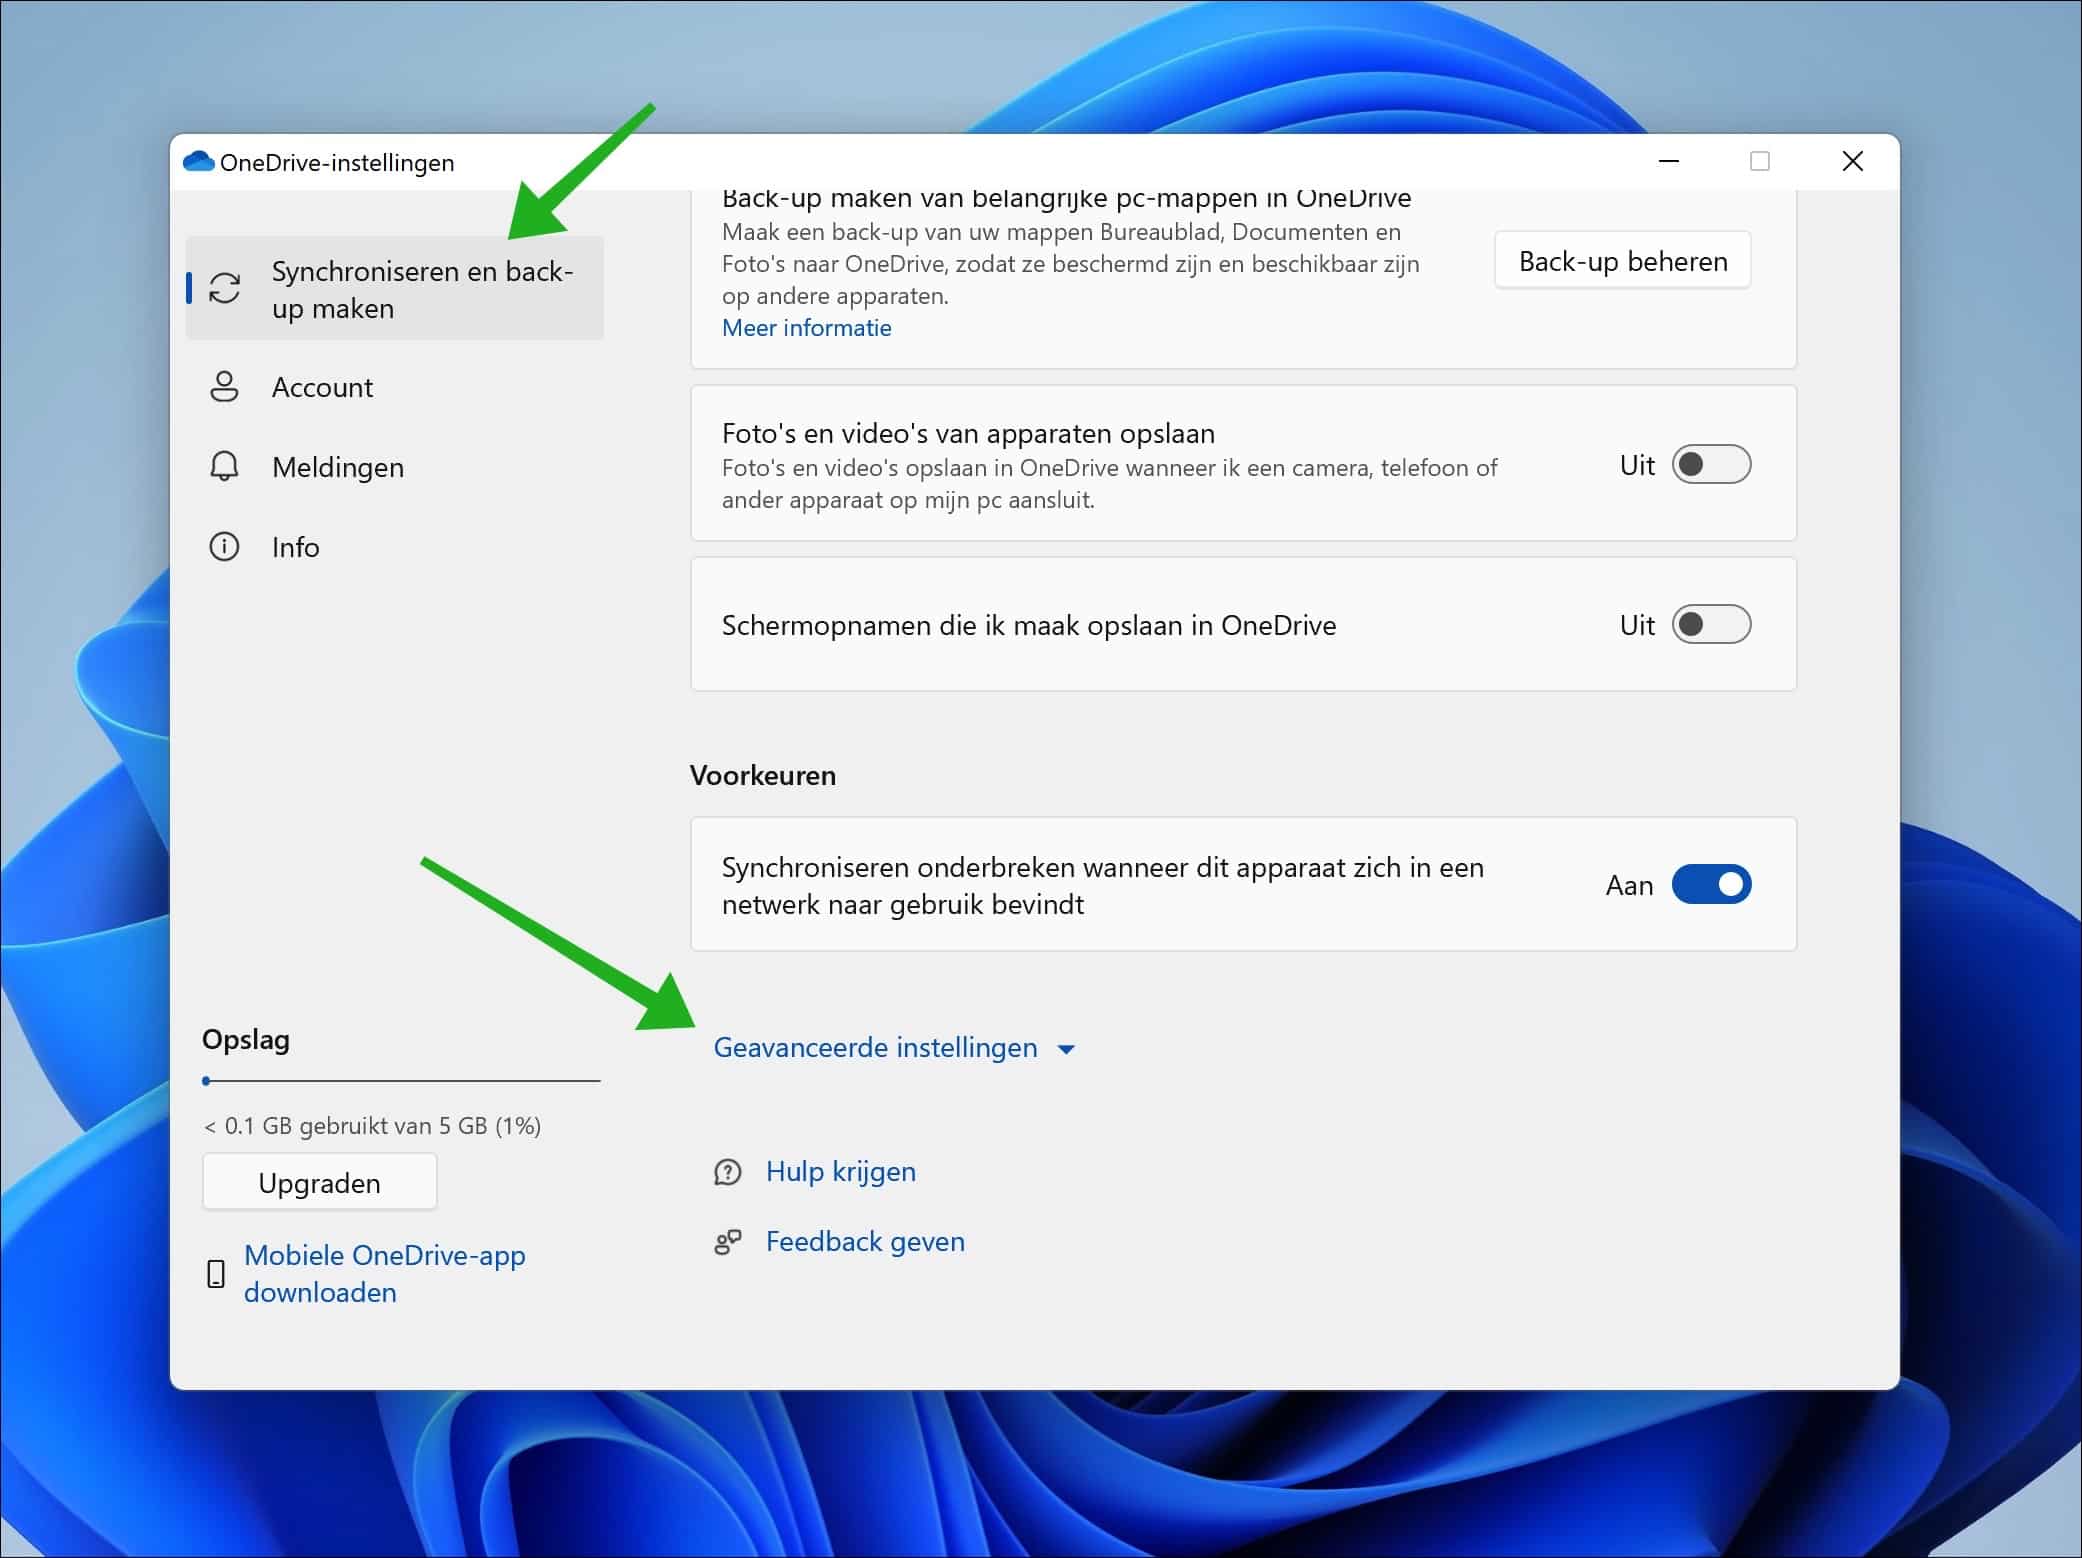Open the Meer informatie link
Viewport: 2082px width, 1558px height.
pos(806,327)
